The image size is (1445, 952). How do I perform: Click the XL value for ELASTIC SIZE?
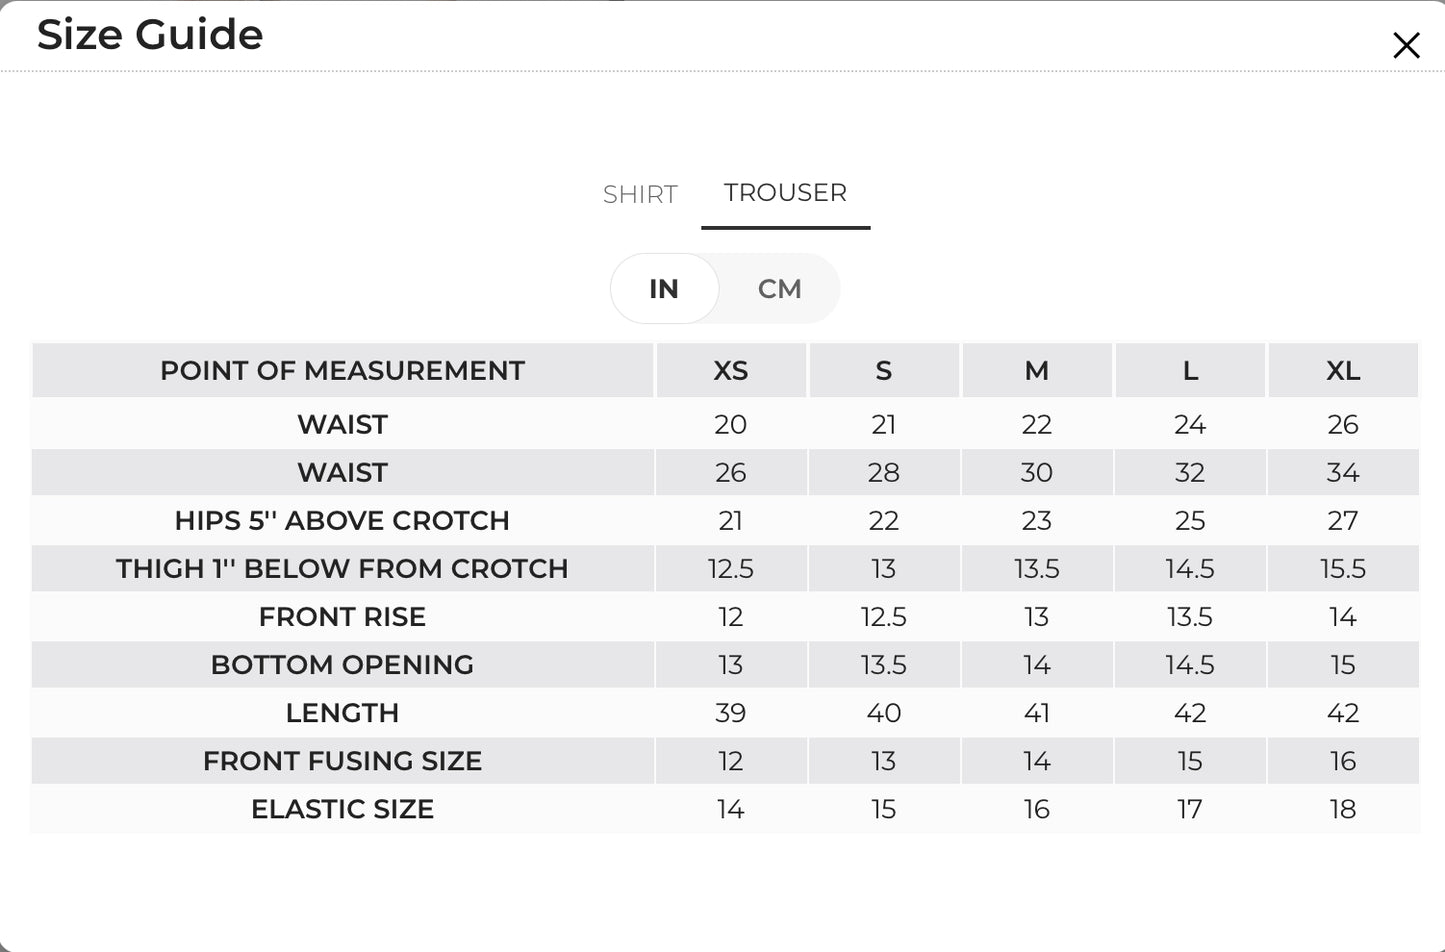(1343, 809)
